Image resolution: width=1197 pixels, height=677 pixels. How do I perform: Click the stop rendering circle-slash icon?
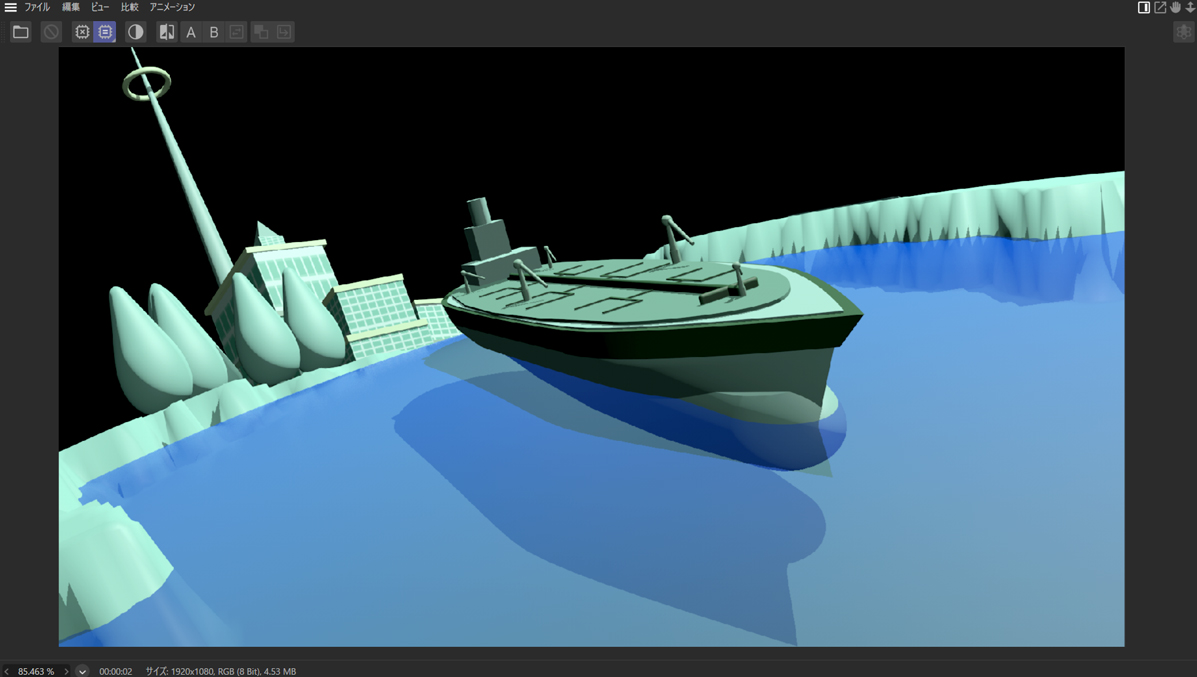51,32
